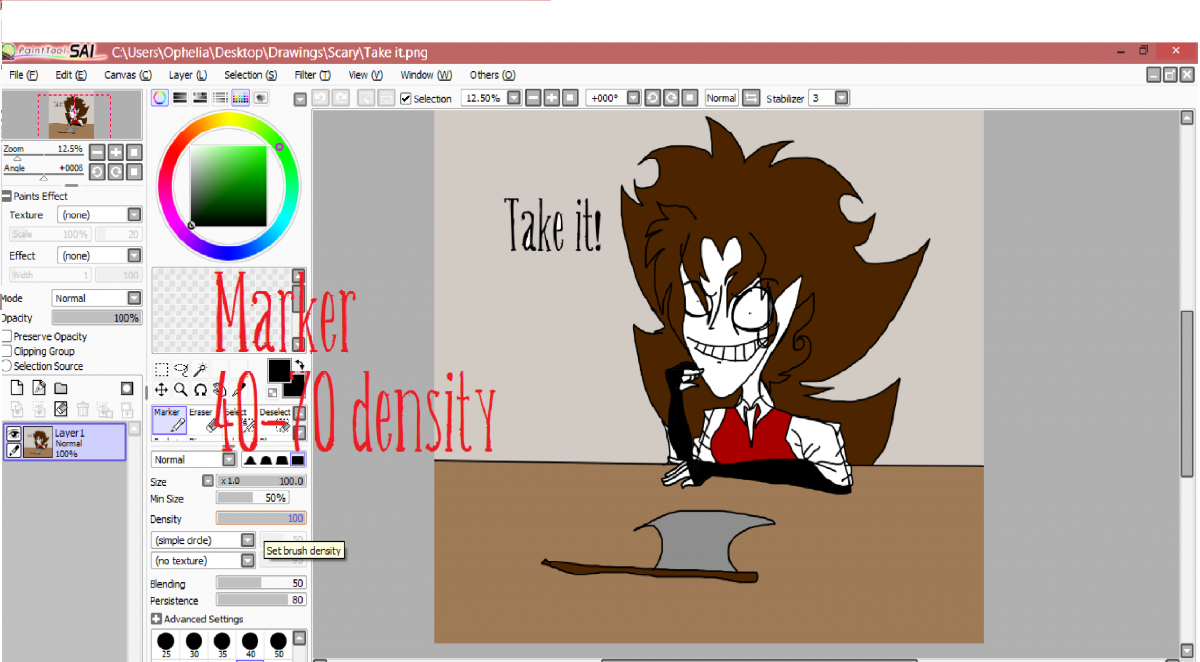Delete layer with trash icon
Screen dimensions: 1200x662
pyautogui.click(x=83, y=409)
